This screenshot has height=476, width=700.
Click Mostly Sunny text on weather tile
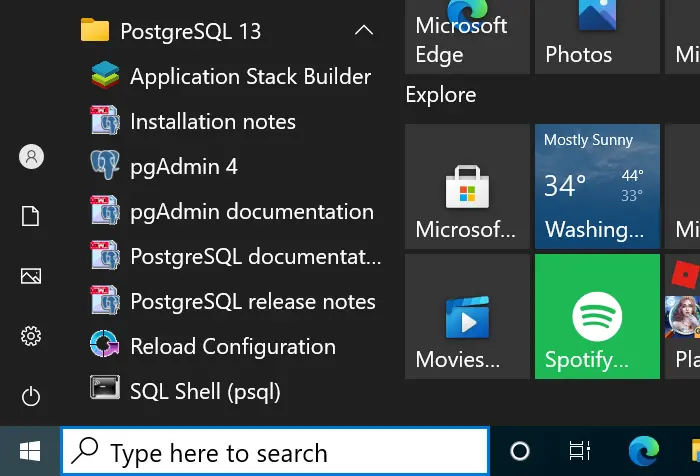pyautogui.click(x=588, y=140)
